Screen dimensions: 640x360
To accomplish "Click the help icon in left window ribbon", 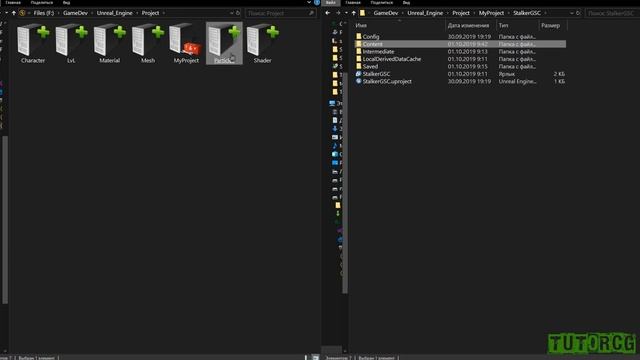I will coord(317,2).
